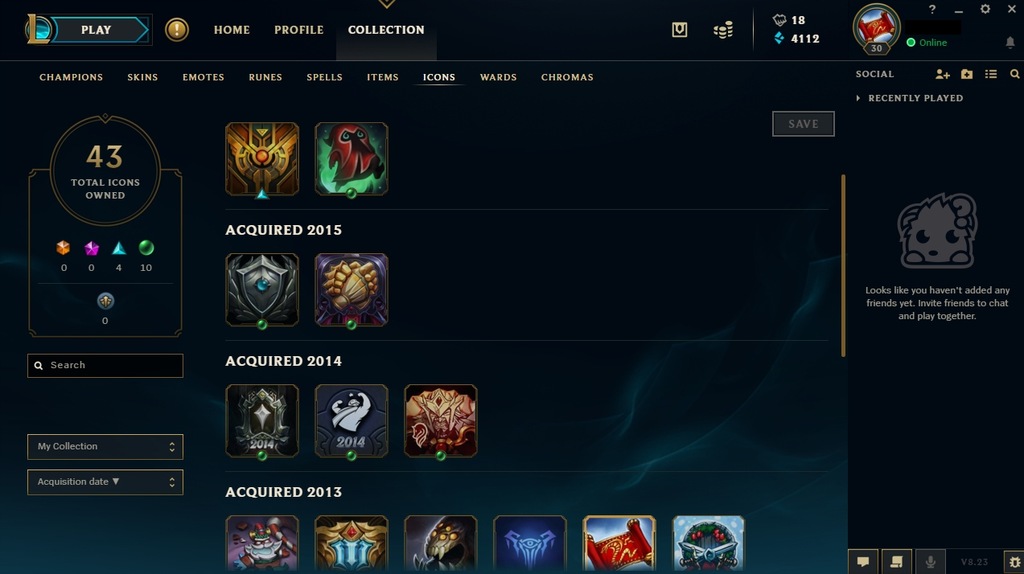Screen dimensions: 1024x574
Task: Select the red hooded ghost icon
Action: [x=351, y=159]
